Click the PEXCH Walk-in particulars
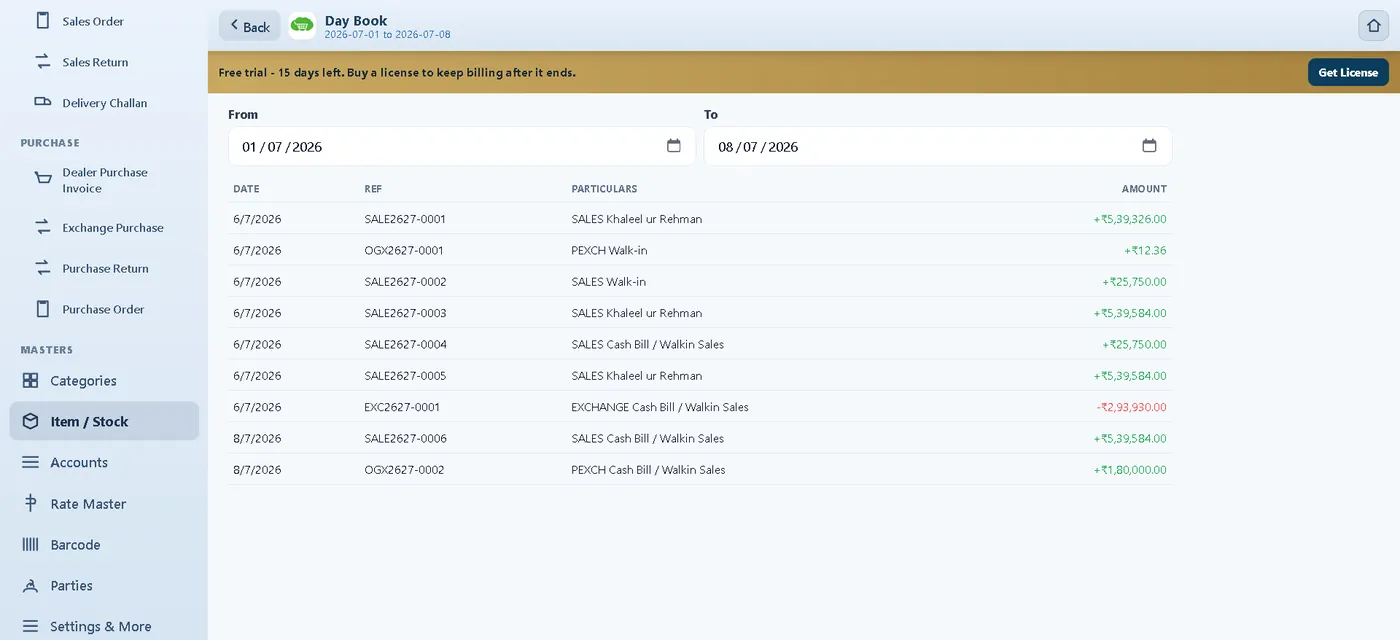Screen dimensions: 1400x640 [x=609, y=250]
